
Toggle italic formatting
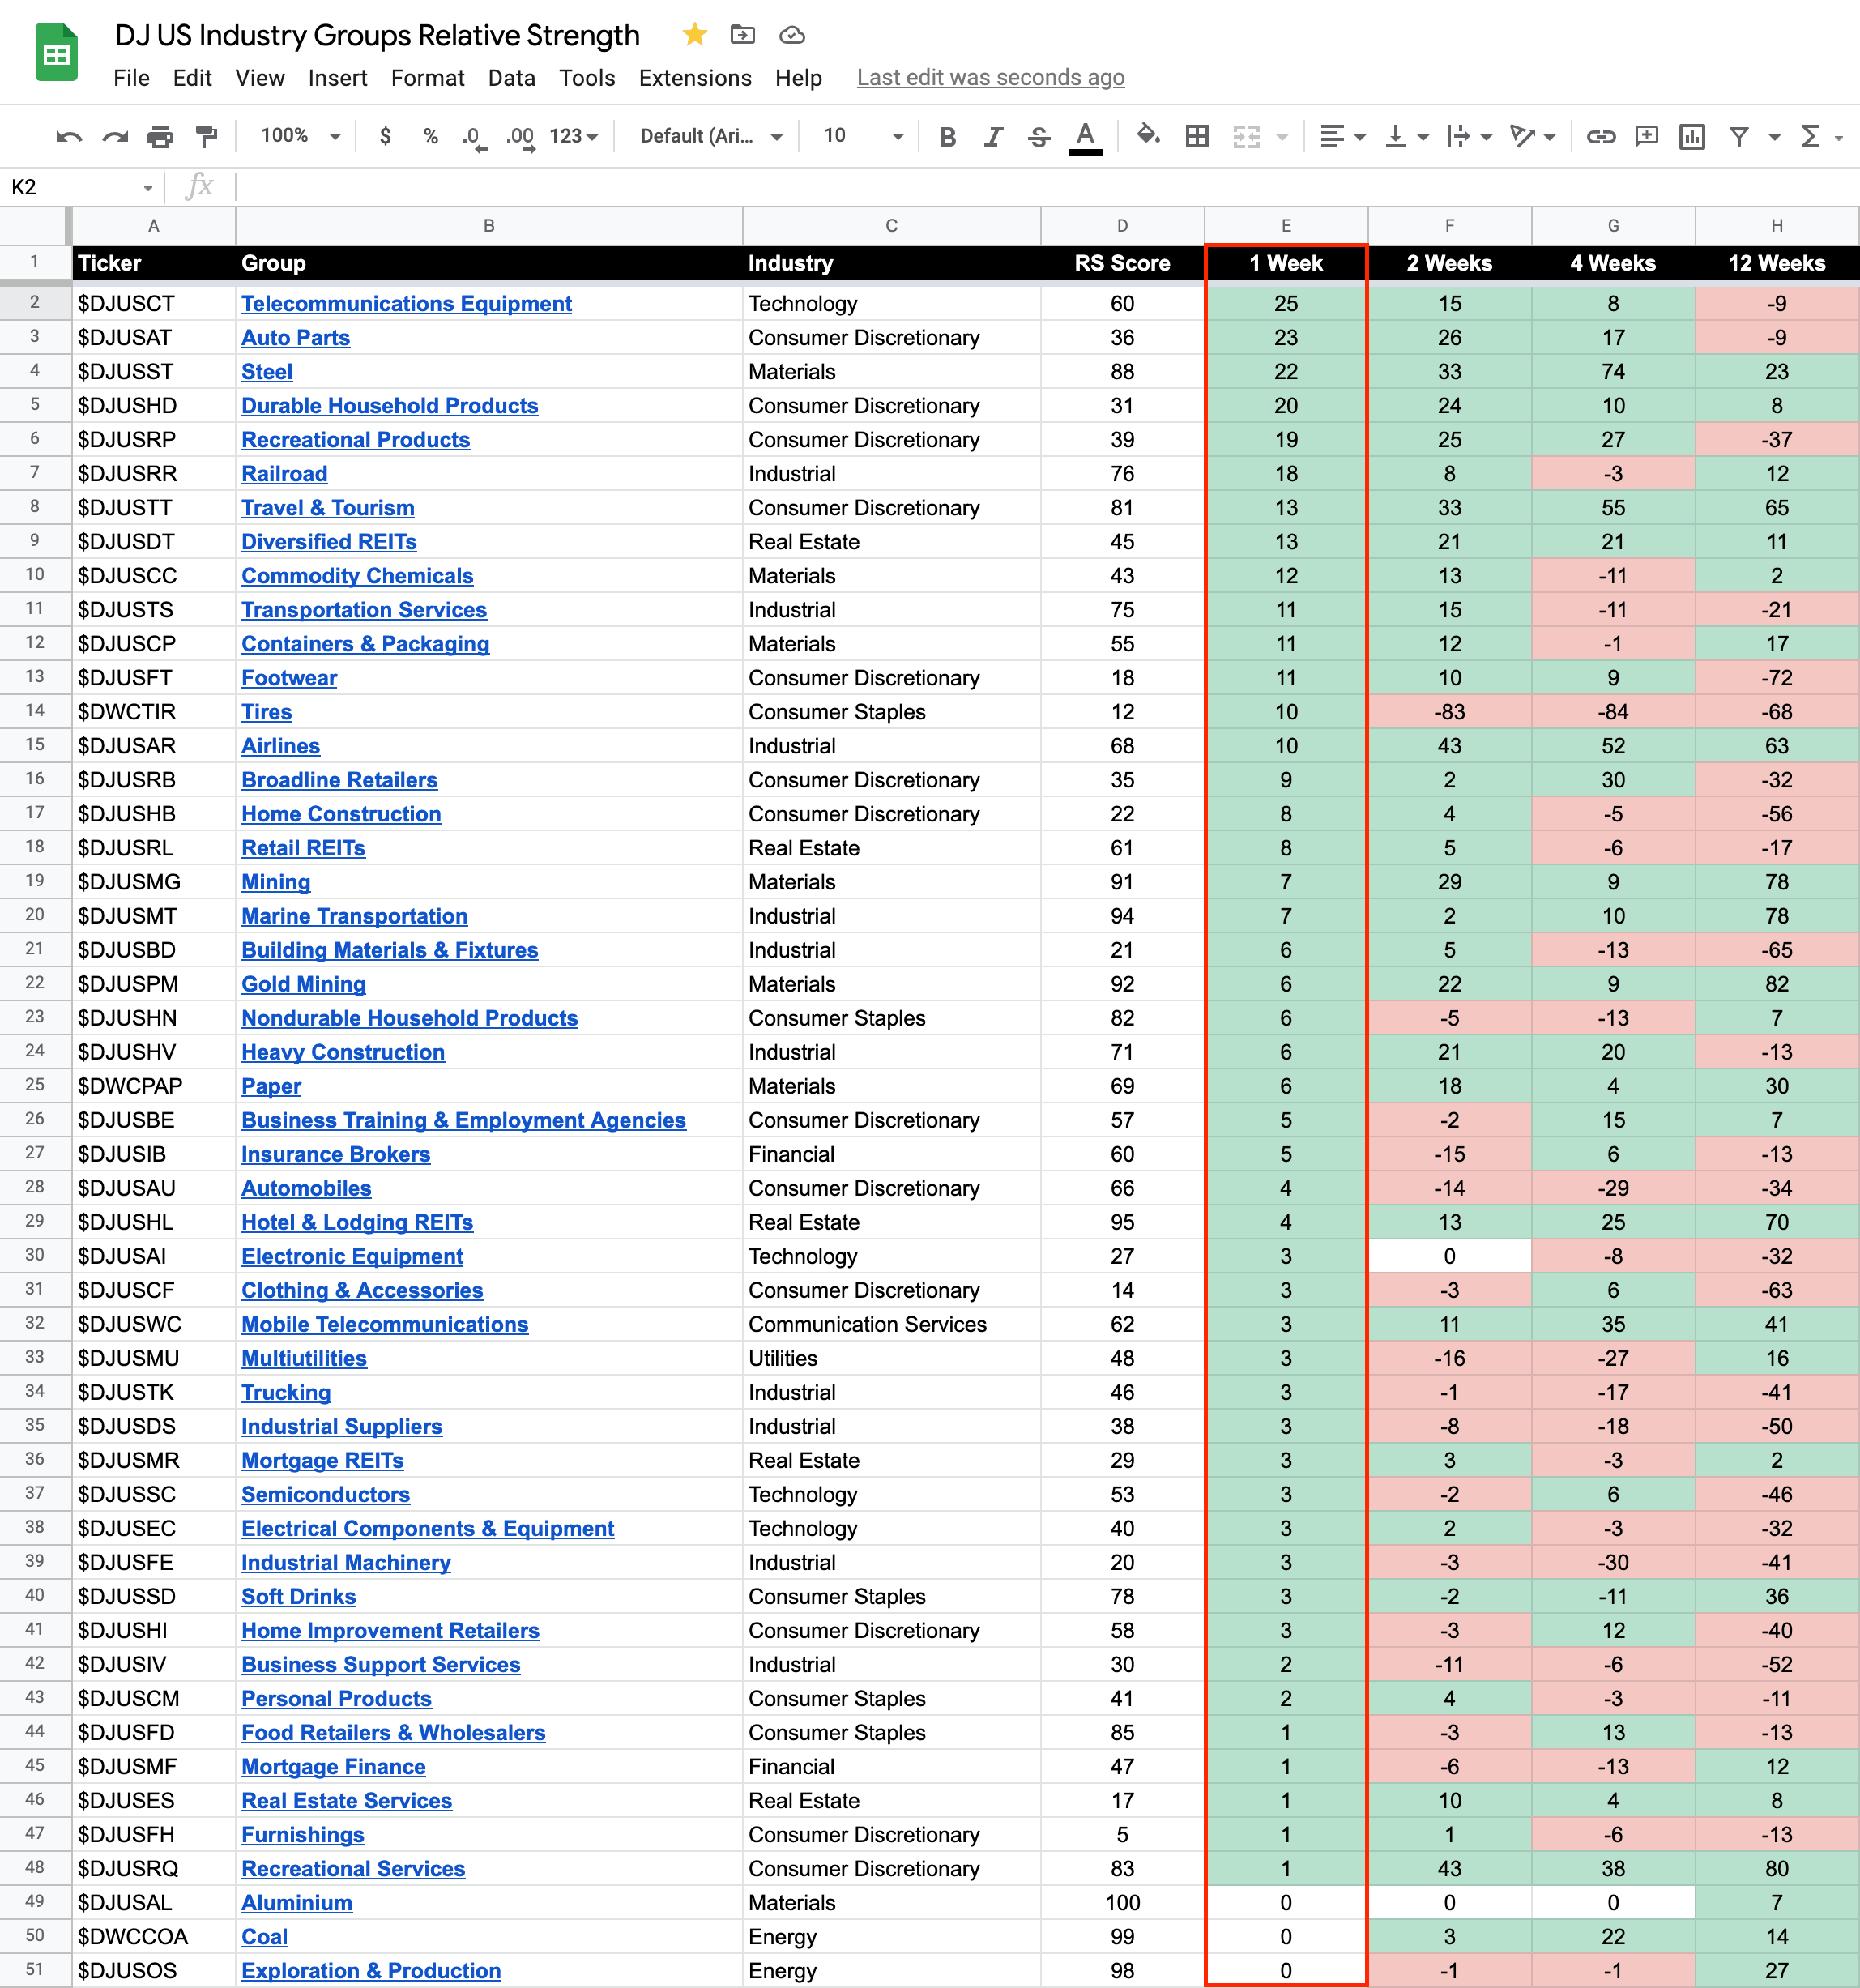[993, 137]
